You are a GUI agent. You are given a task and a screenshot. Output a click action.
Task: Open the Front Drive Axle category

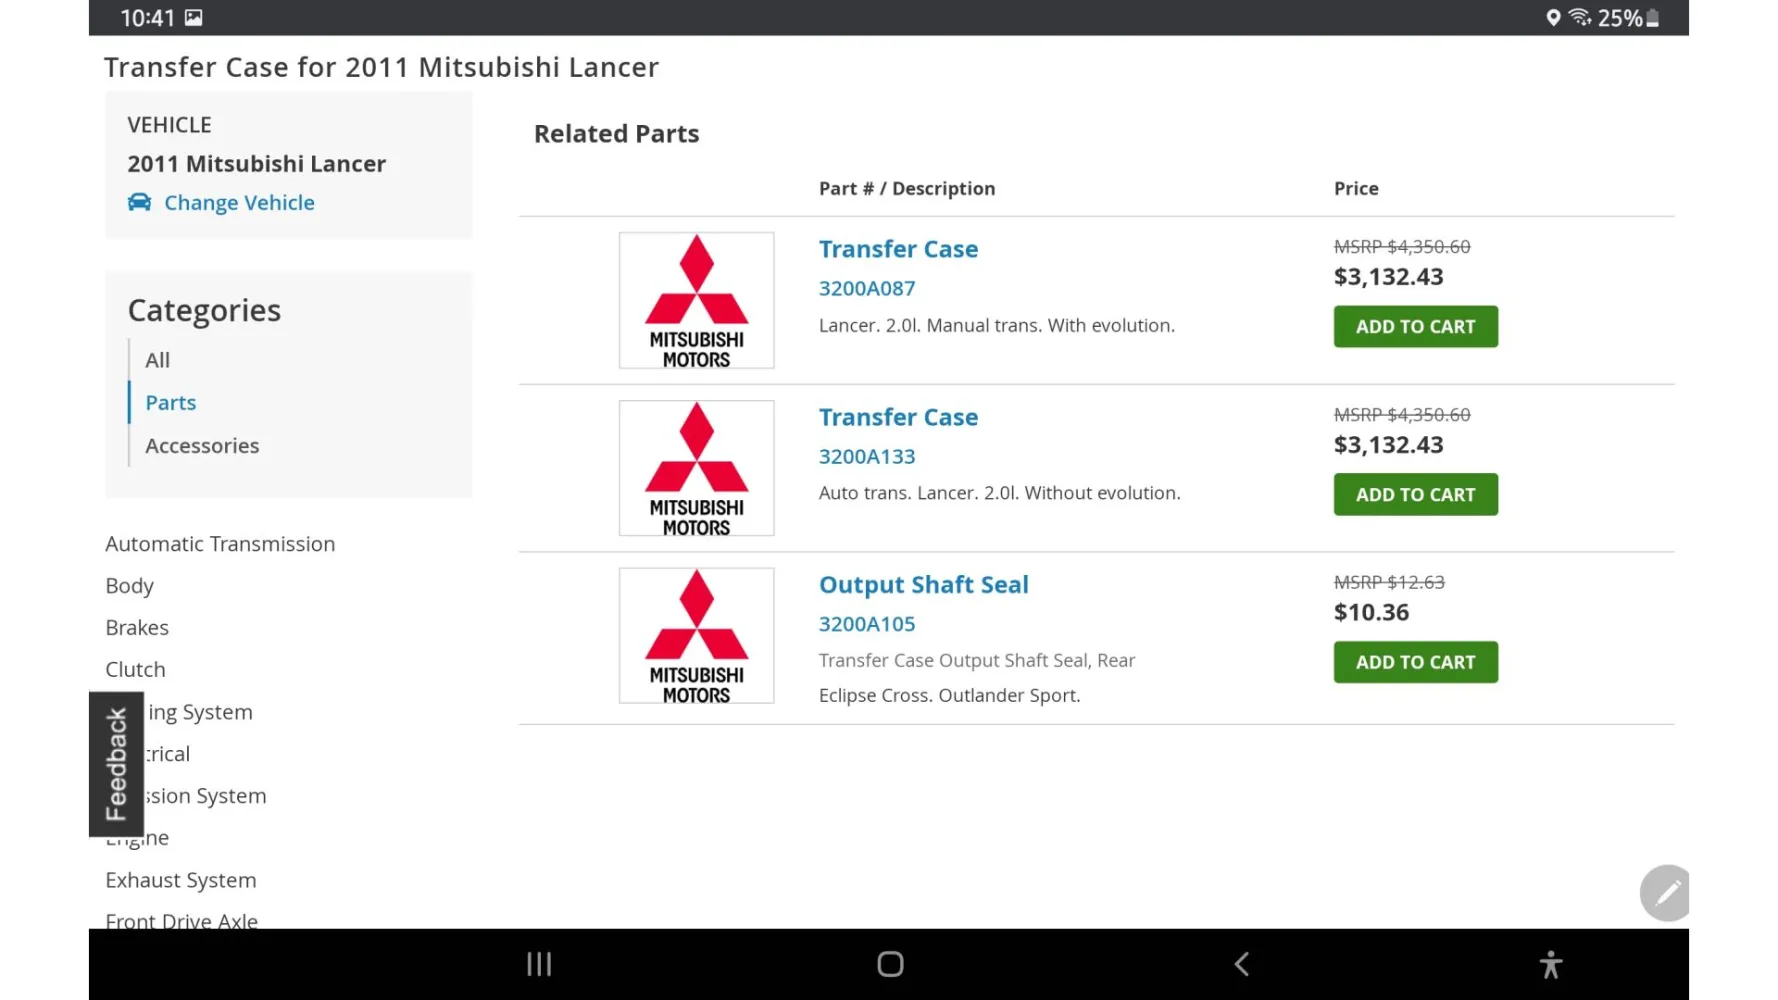pos(182,920)
